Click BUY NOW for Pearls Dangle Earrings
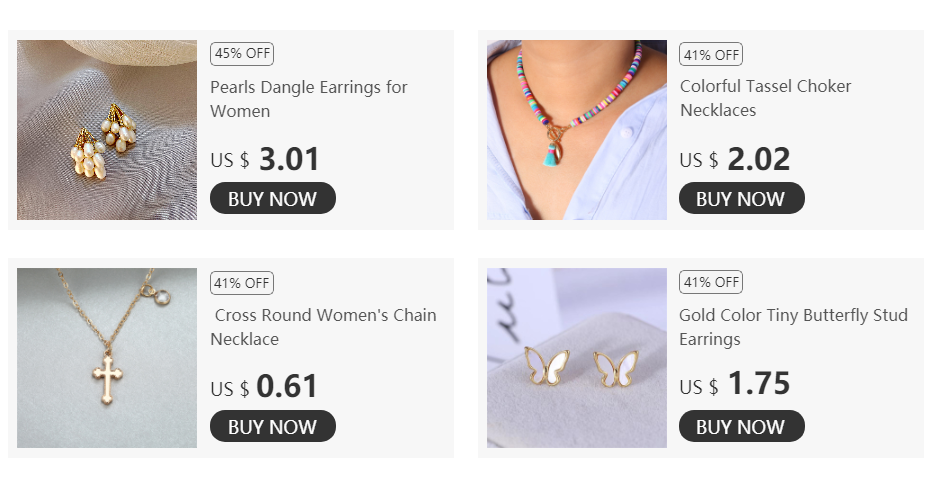The image size is (932, 486). click(273, 198)
